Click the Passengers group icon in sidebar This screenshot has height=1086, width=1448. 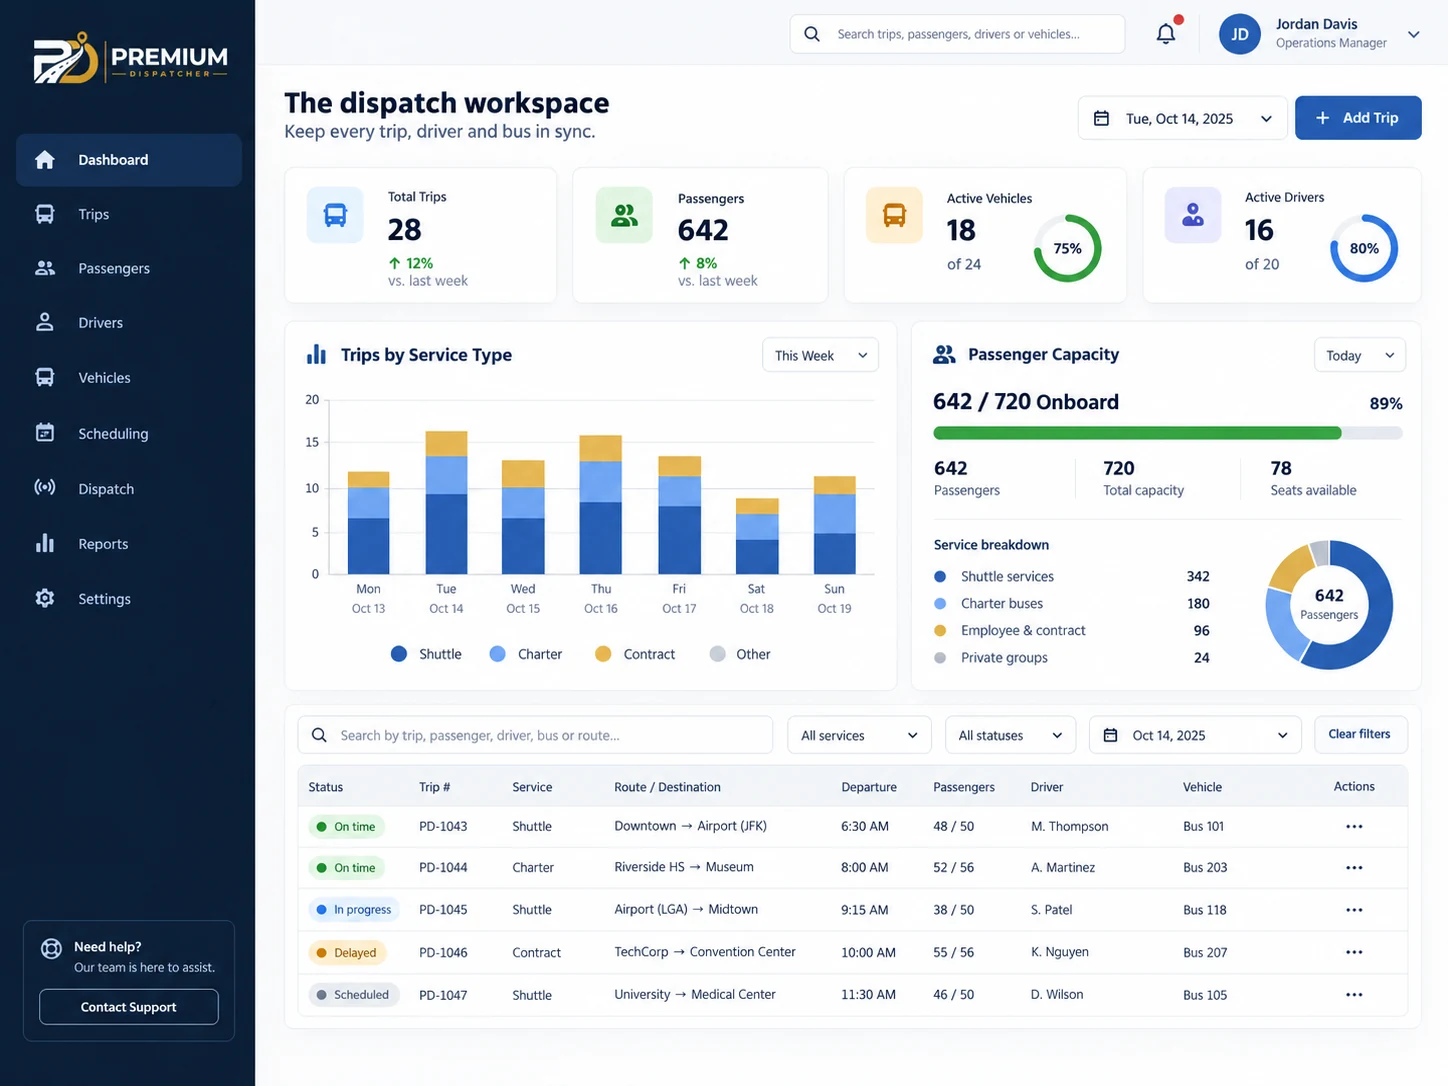click(x=45, y=268)
